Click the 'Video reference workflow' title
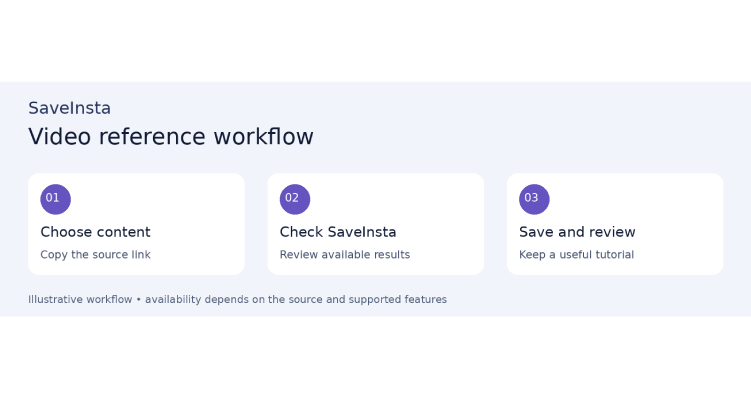The image size is (751, 420). click(x=171, y=137)
